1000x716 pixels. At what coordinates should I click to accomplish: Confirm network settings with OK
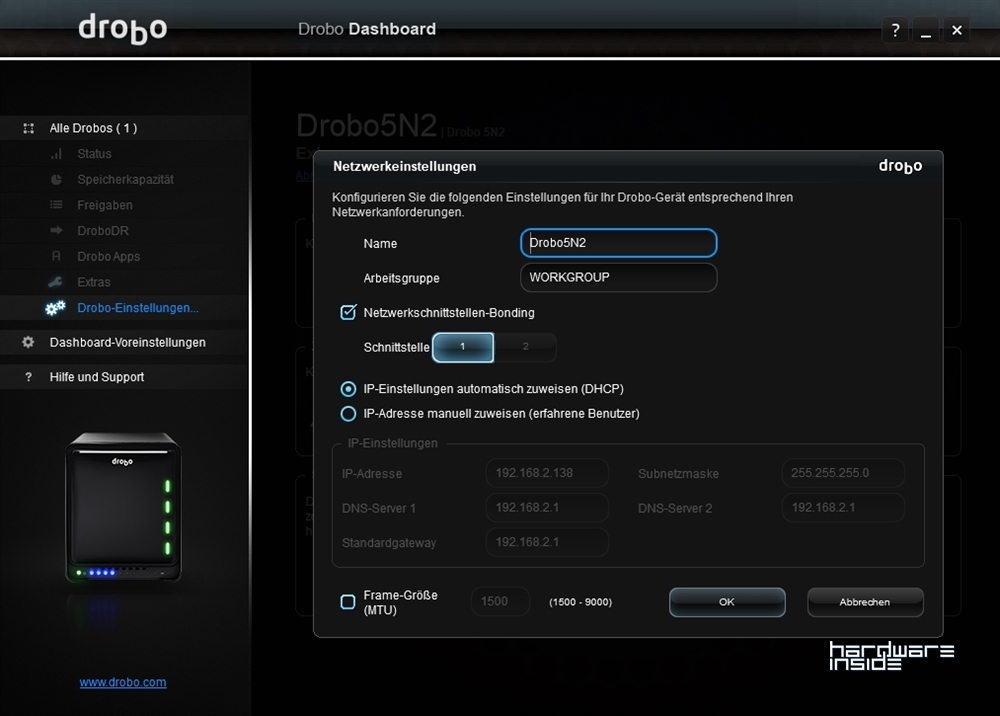click(x=727, y=602)
